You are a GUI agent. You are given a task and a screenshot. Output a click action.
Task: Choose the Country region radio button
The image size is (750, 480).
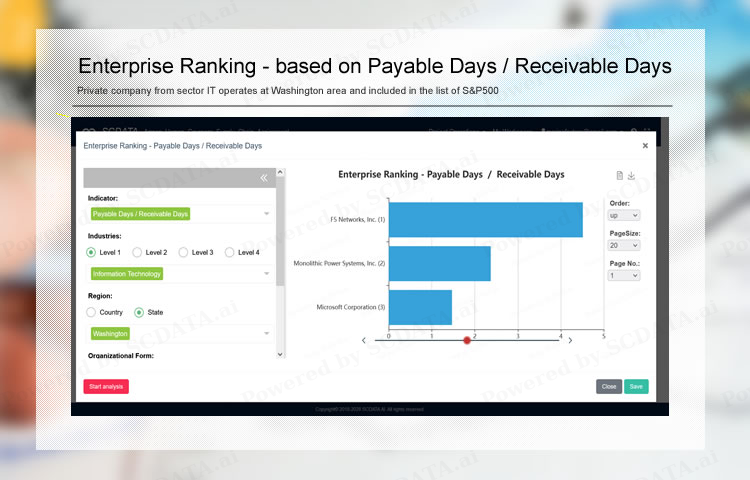(92, 312)
